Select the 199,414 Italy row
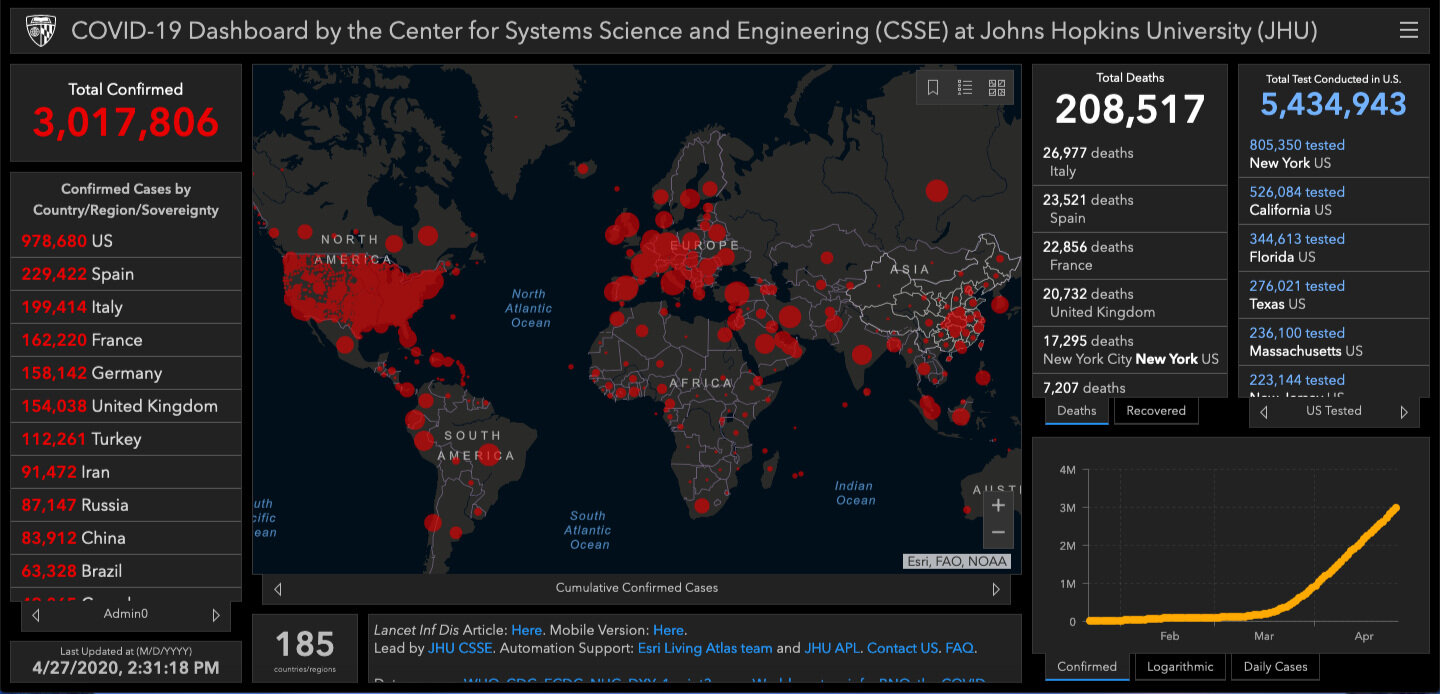Viewport: 1440px width, 694px height. tap(126, 307)
